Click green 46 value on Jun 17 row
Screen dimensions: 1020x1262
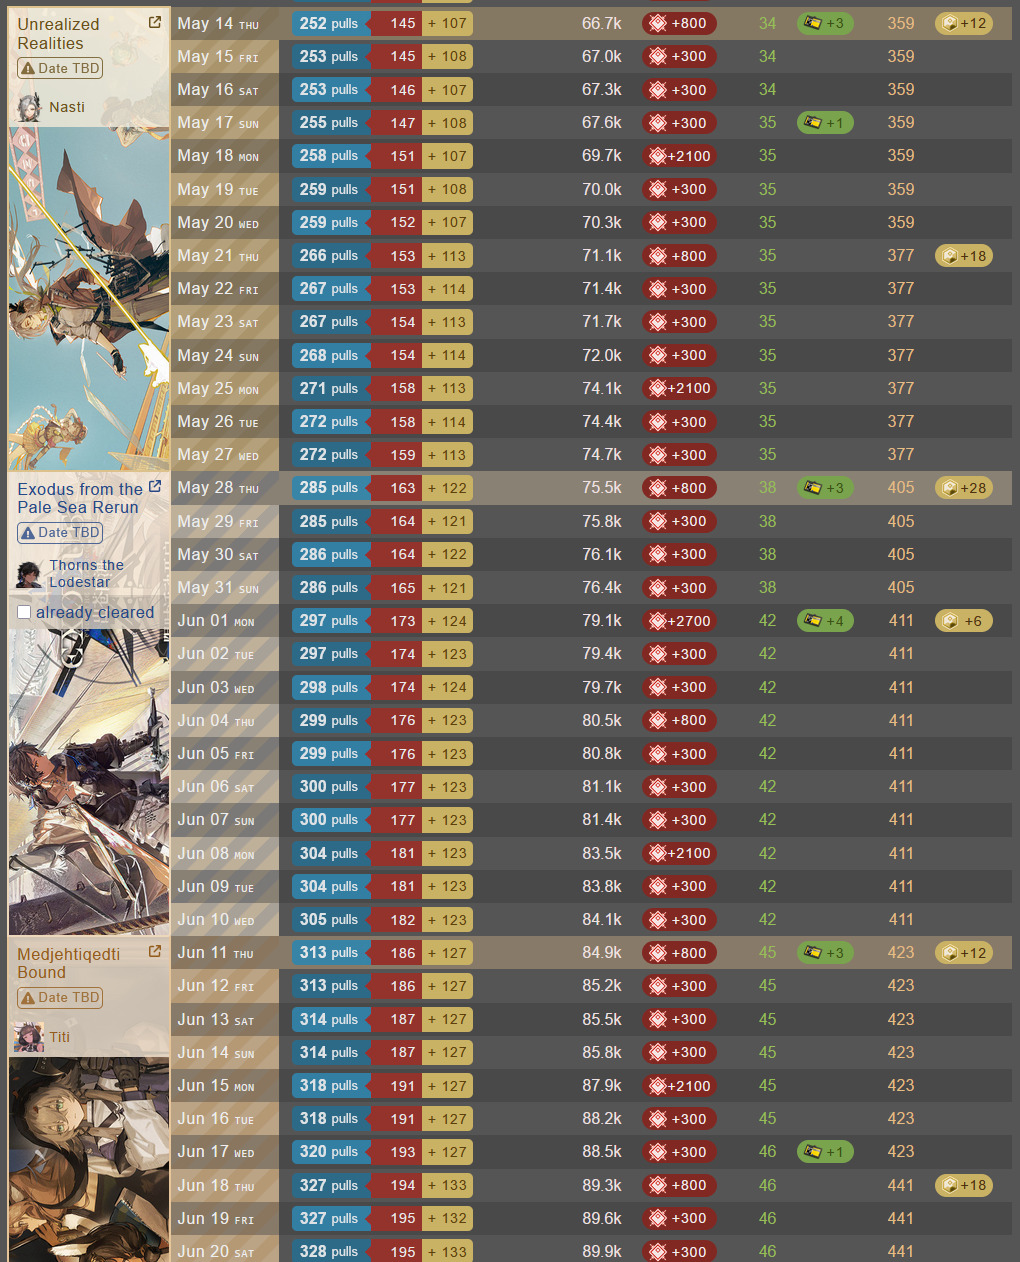(767, 1152)
